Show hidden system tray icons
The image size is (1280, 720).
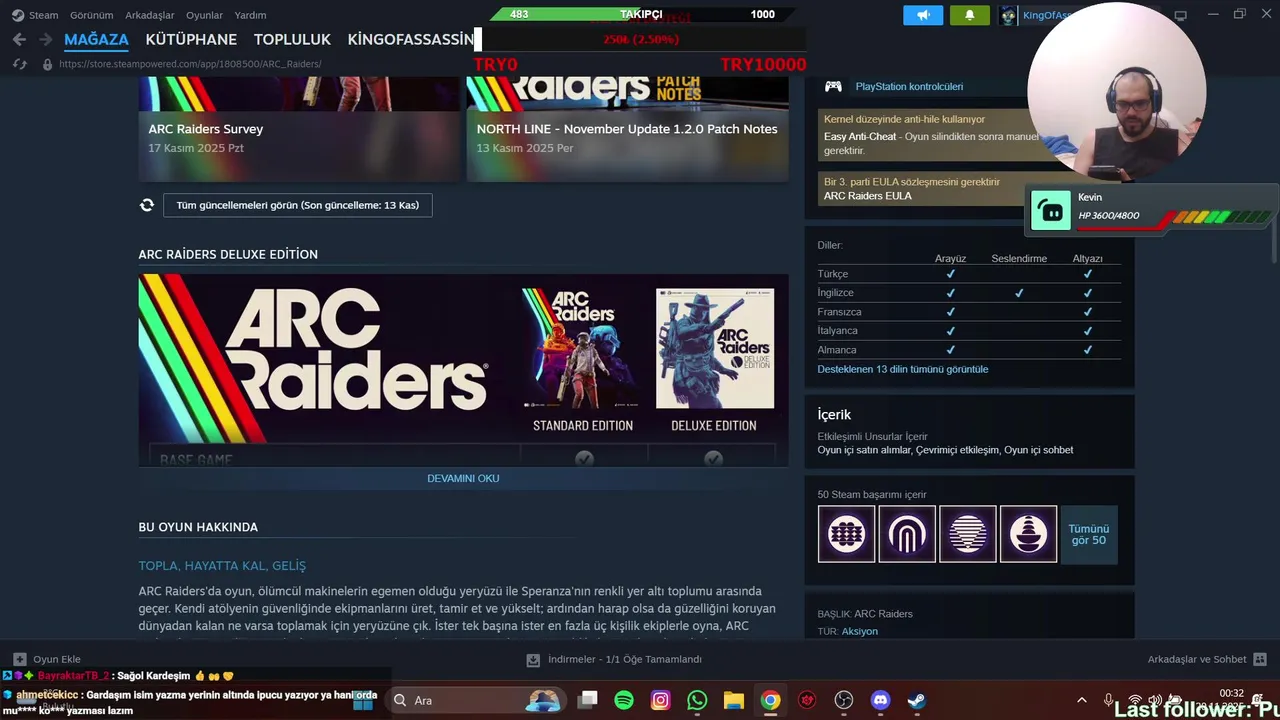click(x=1081, y=700)
